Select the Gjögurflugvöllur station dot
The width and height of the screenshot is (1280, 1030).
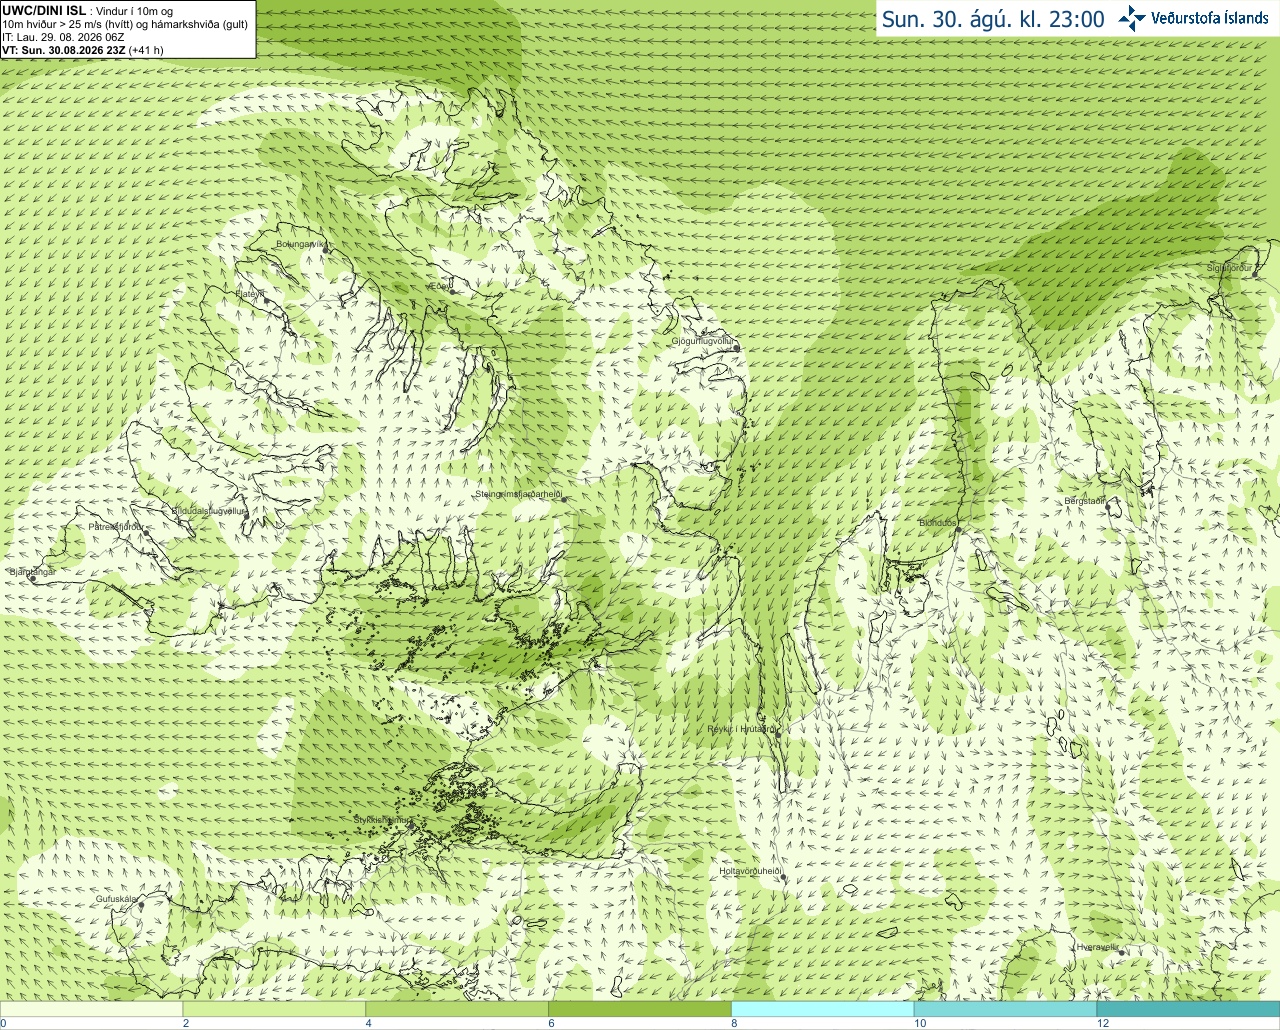[736, 348]
